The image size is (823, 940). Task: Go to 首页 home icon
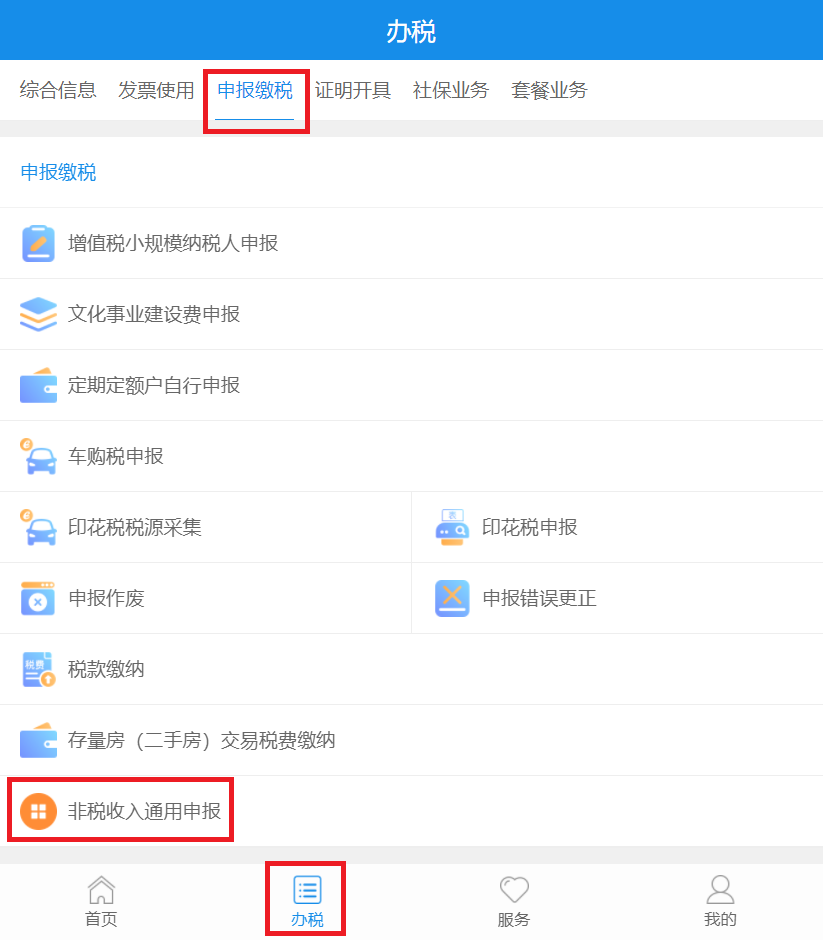click(101, 890)
